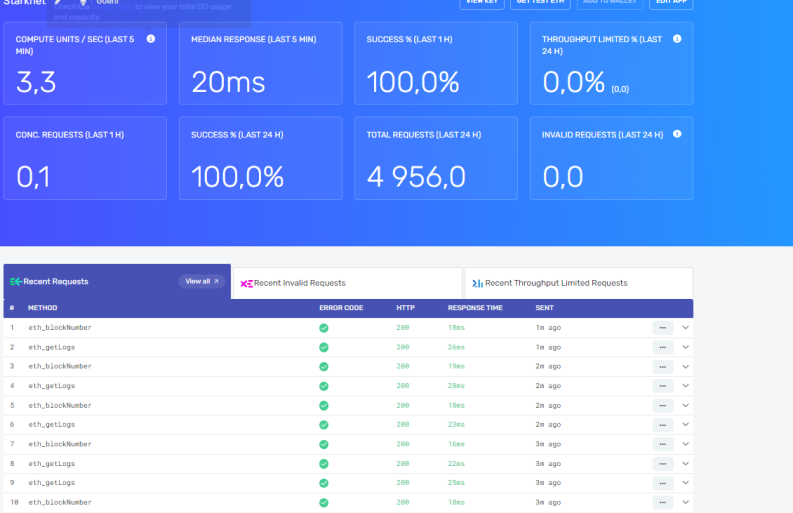Click green check icon in row 4
Screen dimensions: 793x513
click(324, 387)
